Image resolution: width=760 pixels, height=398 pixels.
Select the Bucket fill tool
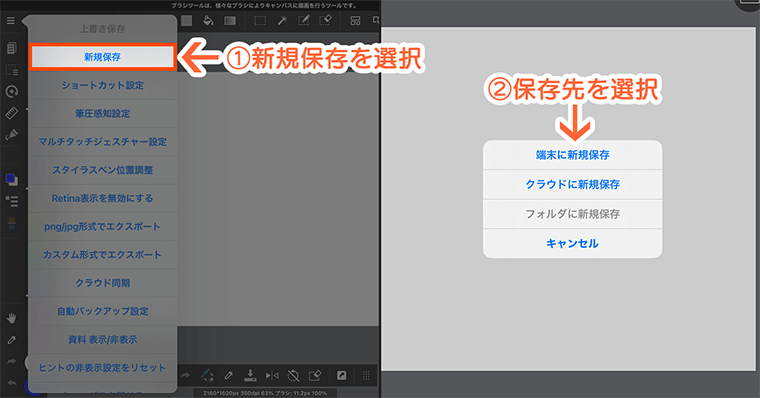(208, 20)
